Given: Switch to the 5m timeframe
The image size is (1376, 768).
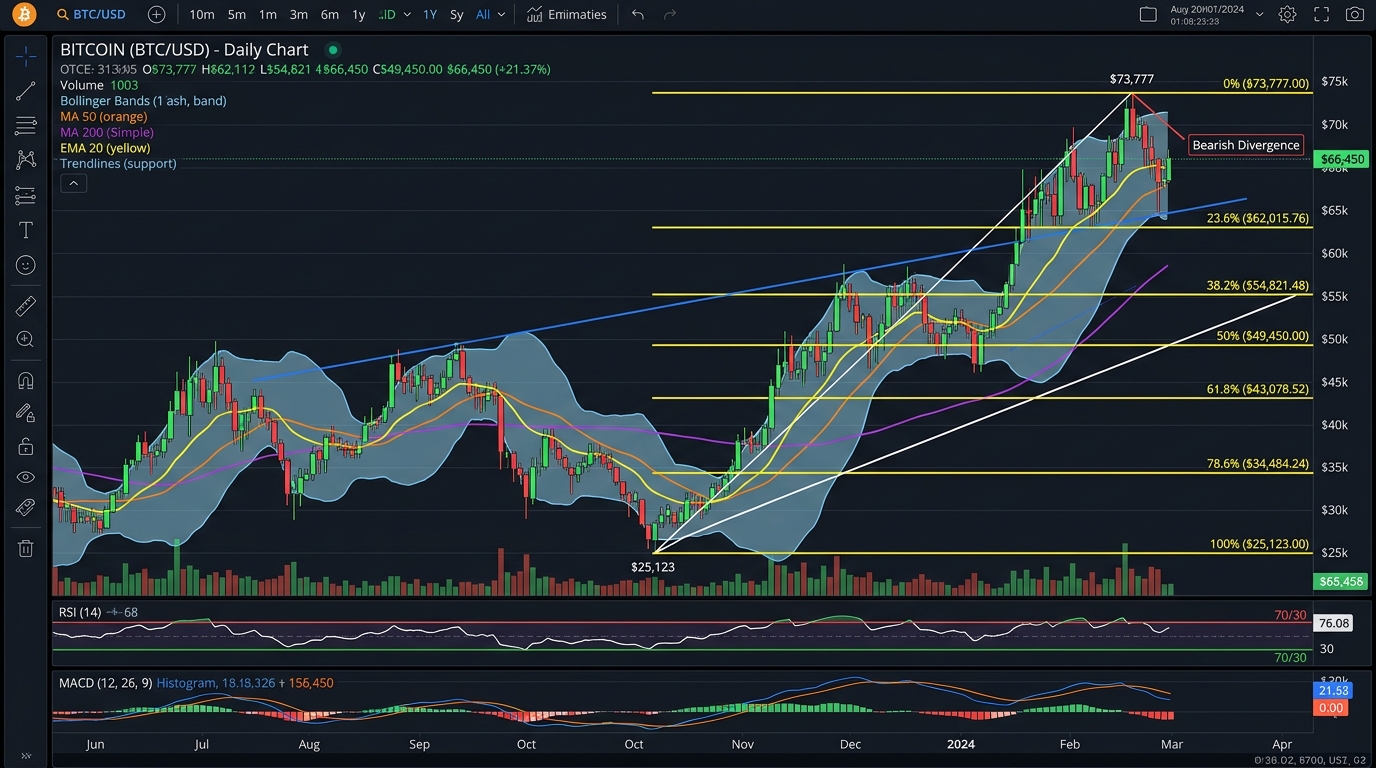Looking at the screenshot, I should [237, 14].
